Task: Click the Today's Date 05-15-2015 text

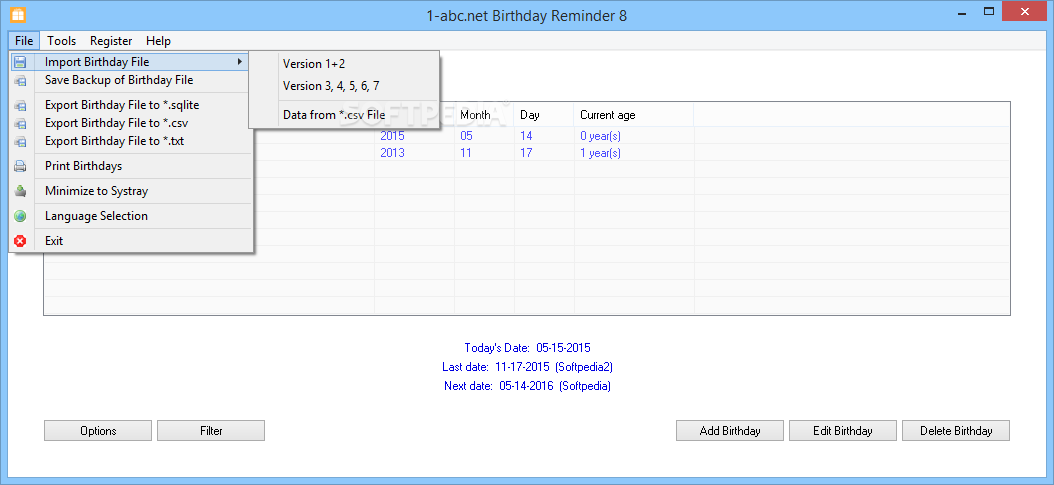Action: point(528,348)
